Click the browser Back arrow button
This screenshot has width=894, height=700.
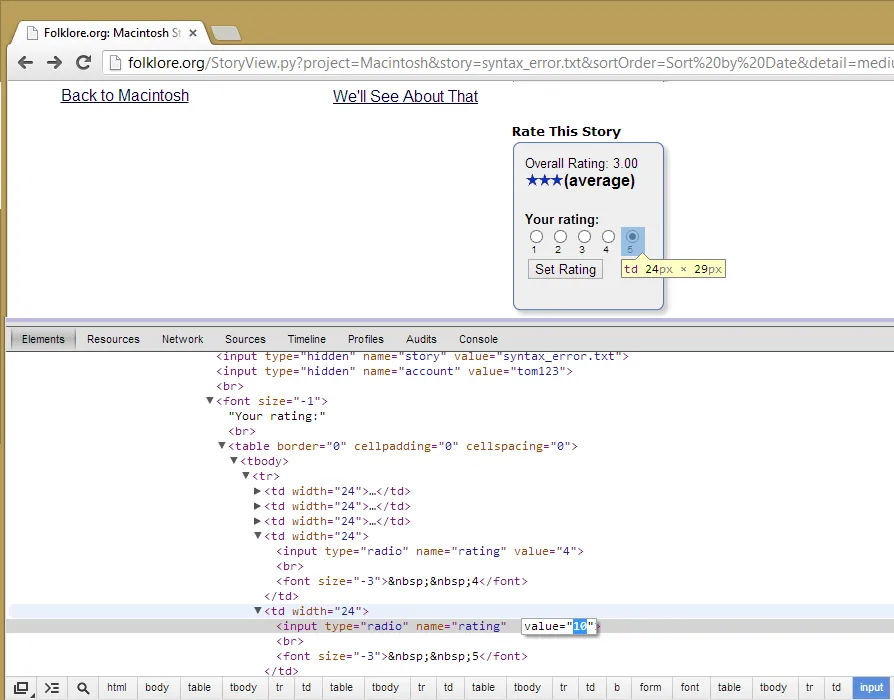click(x=27, y=62)
